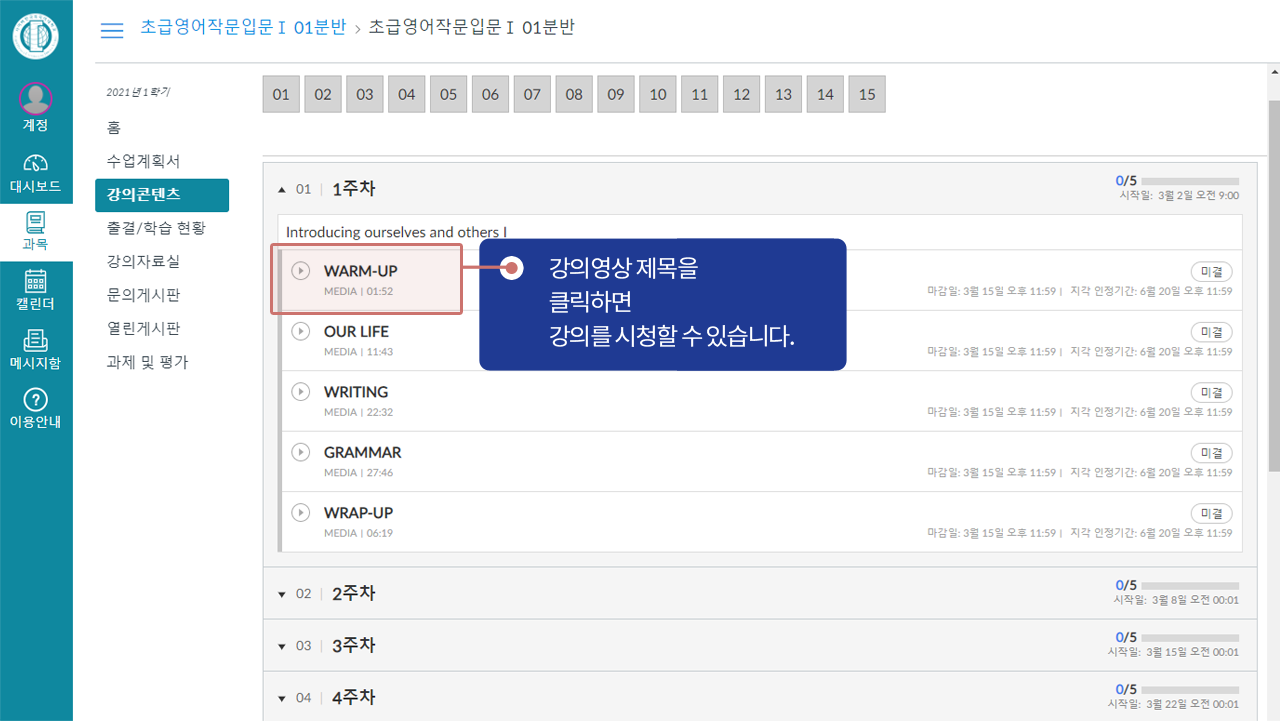Select the 과목 courses icon
Image resolution: width=1280 pixels, height=721 pixels.
click(x=35, y=228)
